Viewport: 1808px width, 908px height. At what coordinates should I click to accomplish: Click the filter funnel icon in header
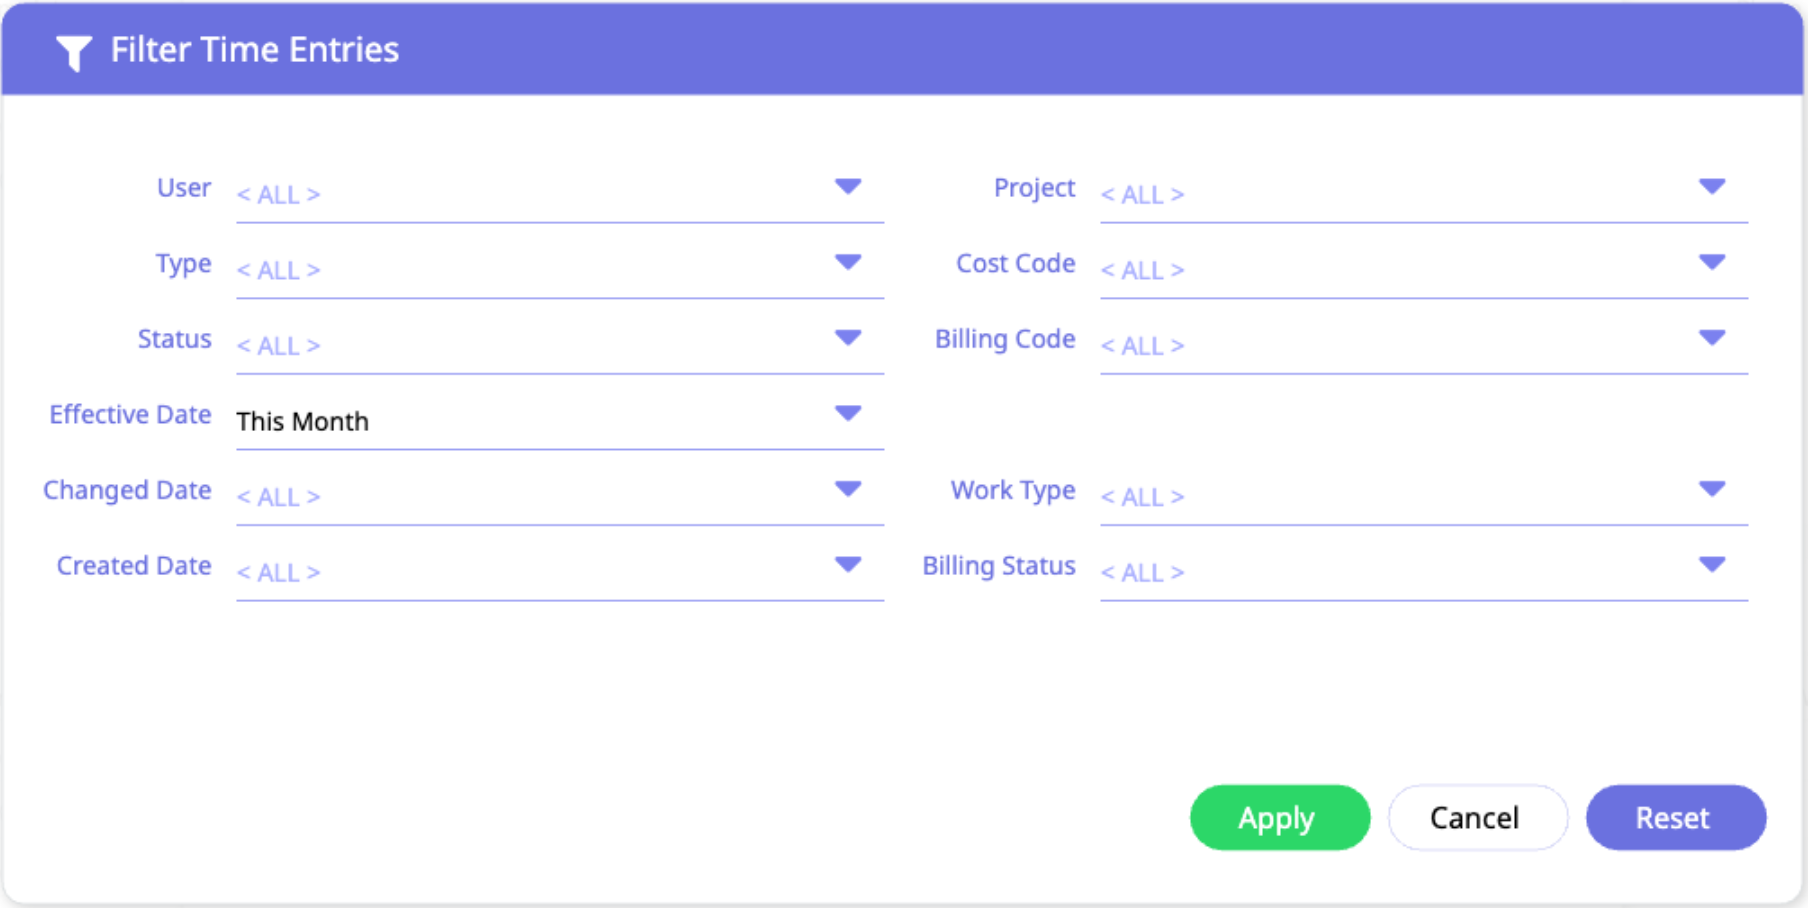point(73,52)
